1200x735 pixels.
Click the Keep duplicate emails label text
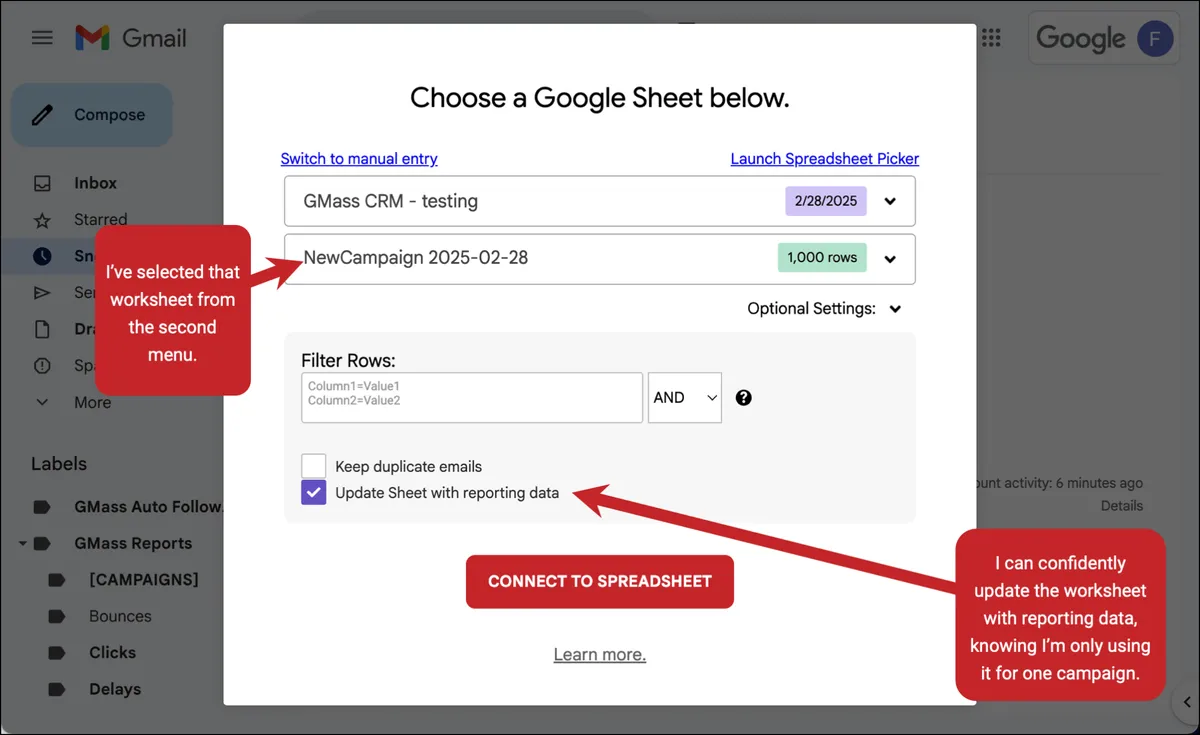click(409, 467)
